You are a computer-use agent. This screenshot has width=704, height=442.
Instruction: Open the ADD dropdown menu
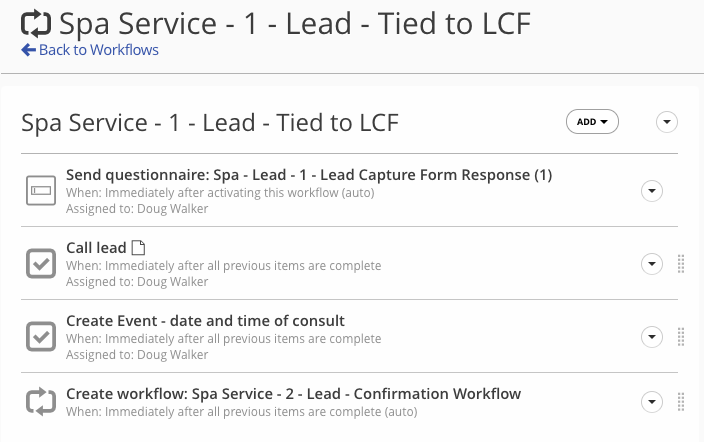pyautogui.click(x=593, y=122)
